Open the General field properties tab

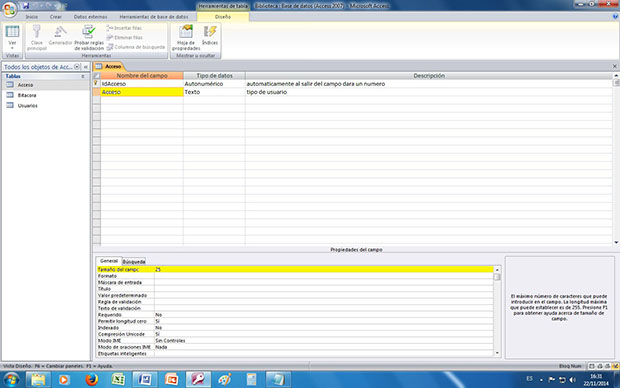(x=109, y=261)
